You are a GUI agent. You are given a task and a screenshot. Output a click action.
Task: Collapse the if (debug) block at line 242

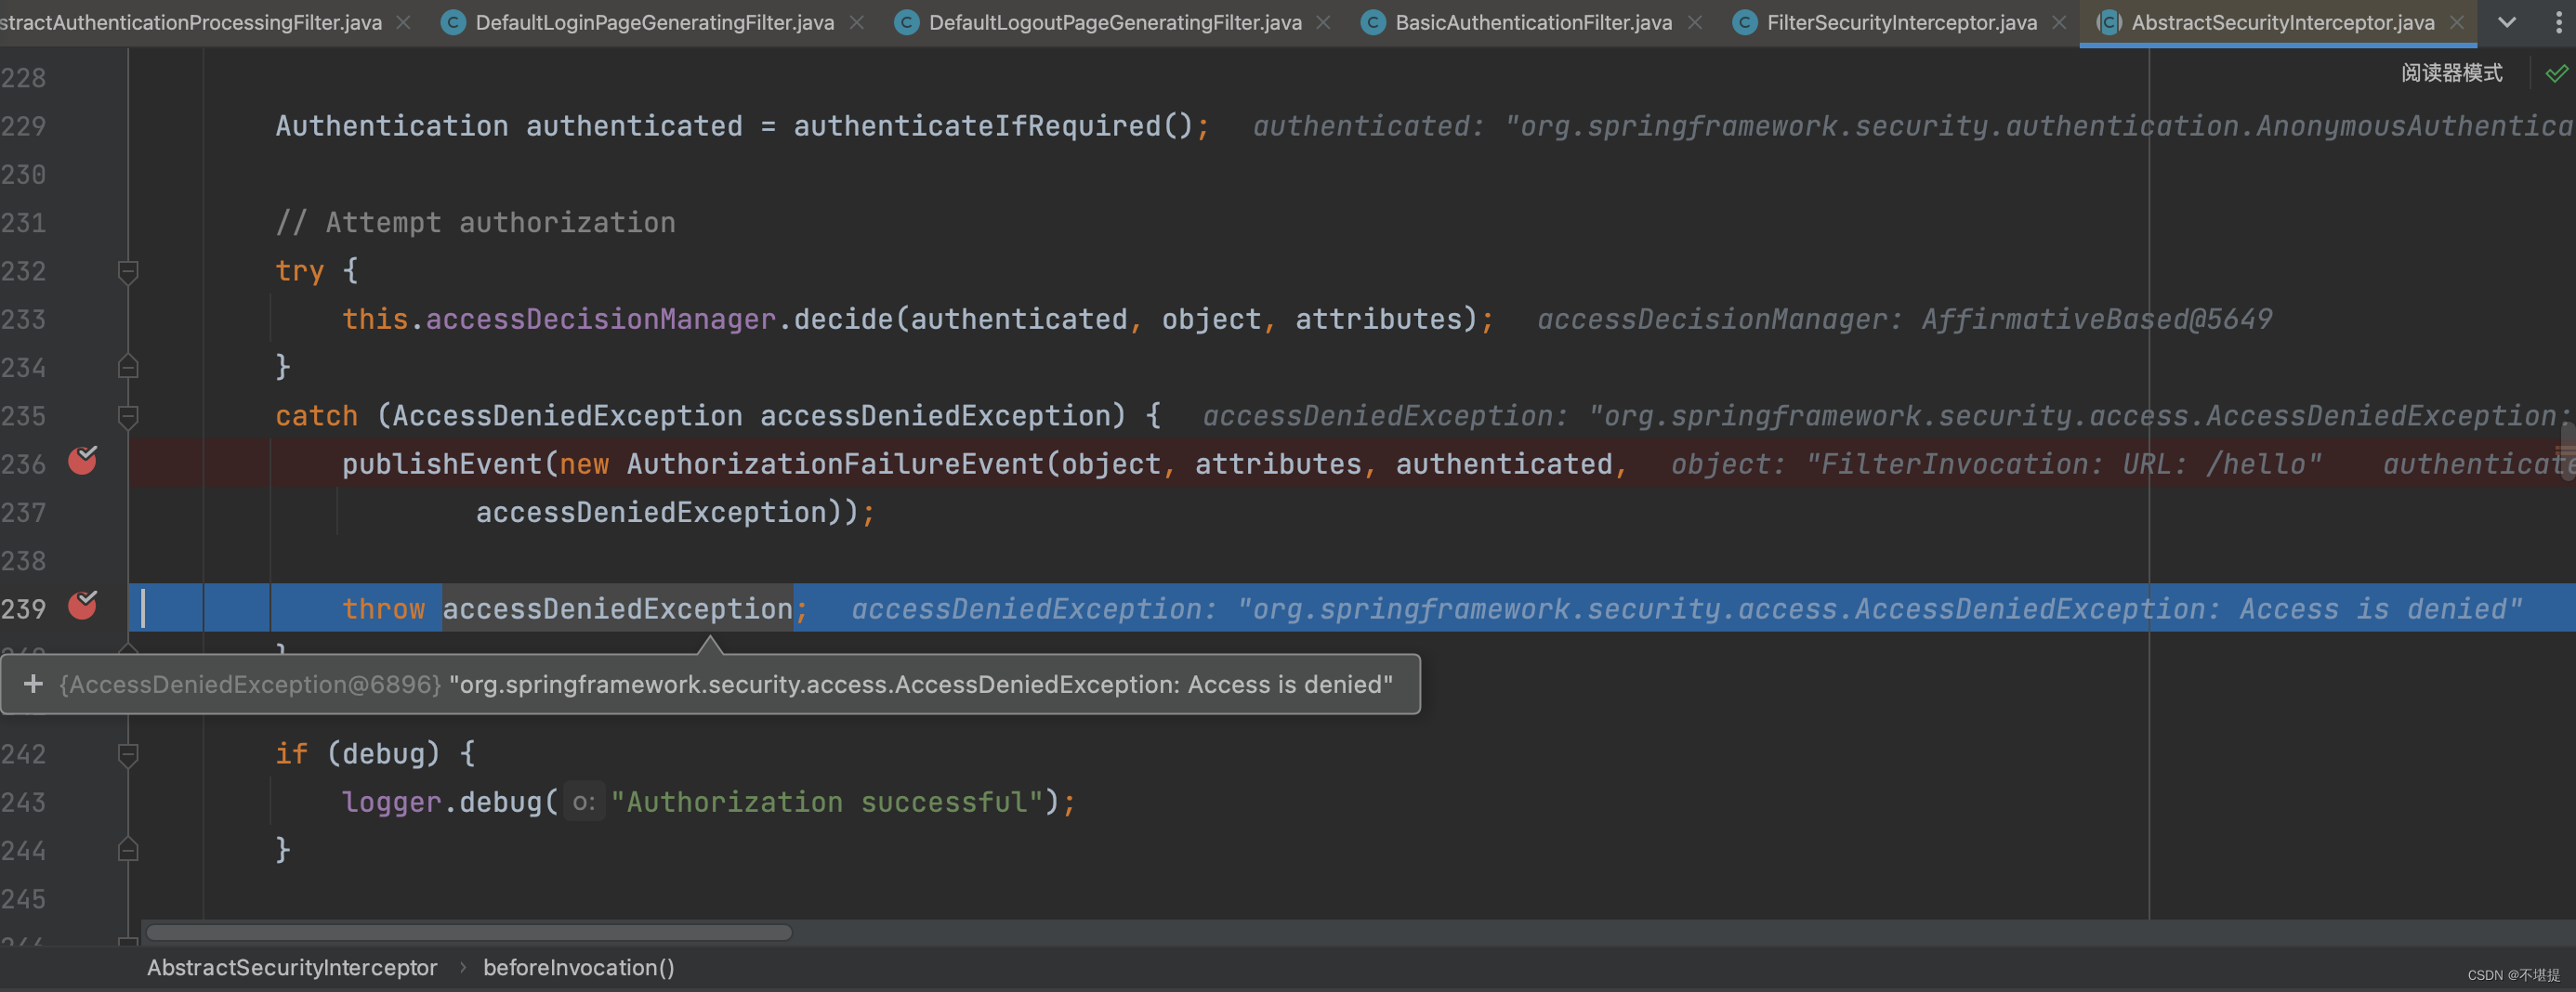[128, 754]
